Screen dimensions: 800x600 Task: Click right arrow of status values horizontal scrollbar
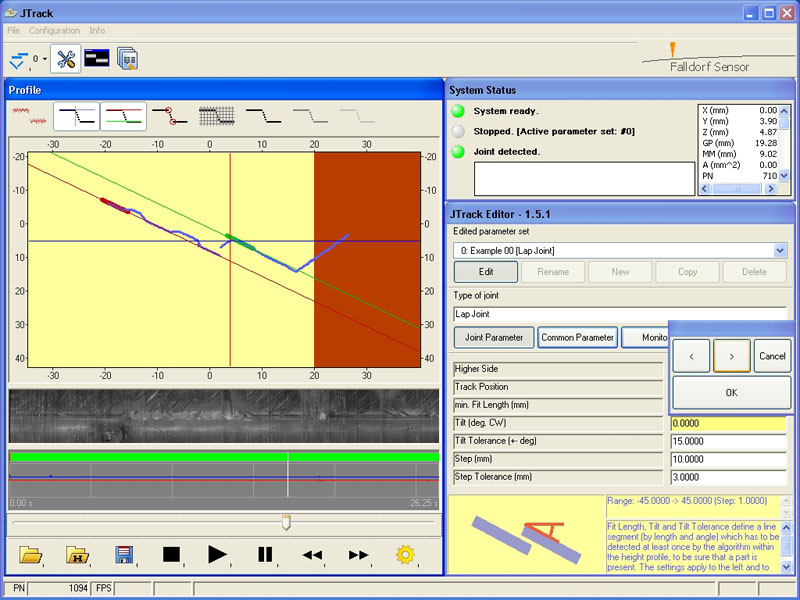pyautogui.click(x=771, y=188)
